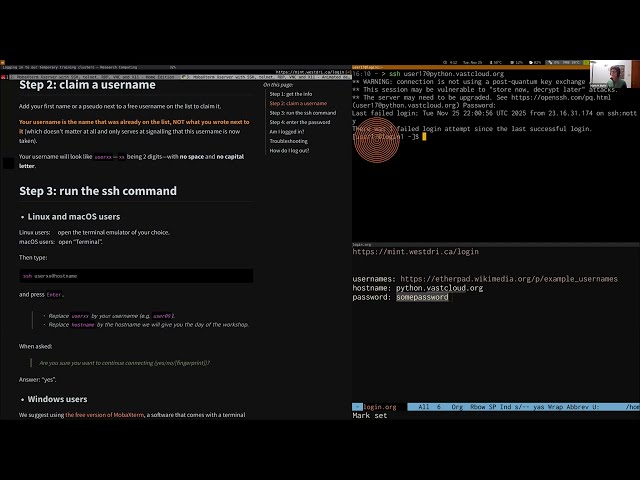Screen dimensions: 640x480
Task: Click the 'Mark set' echo area message
Action: tap(369, 416)
